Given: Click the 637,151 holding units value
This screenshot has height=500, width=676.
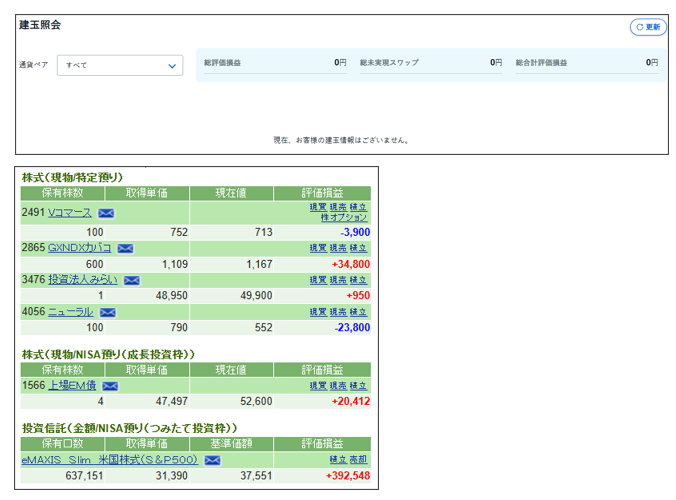Looking at the screenshot, I should point(84,476).
